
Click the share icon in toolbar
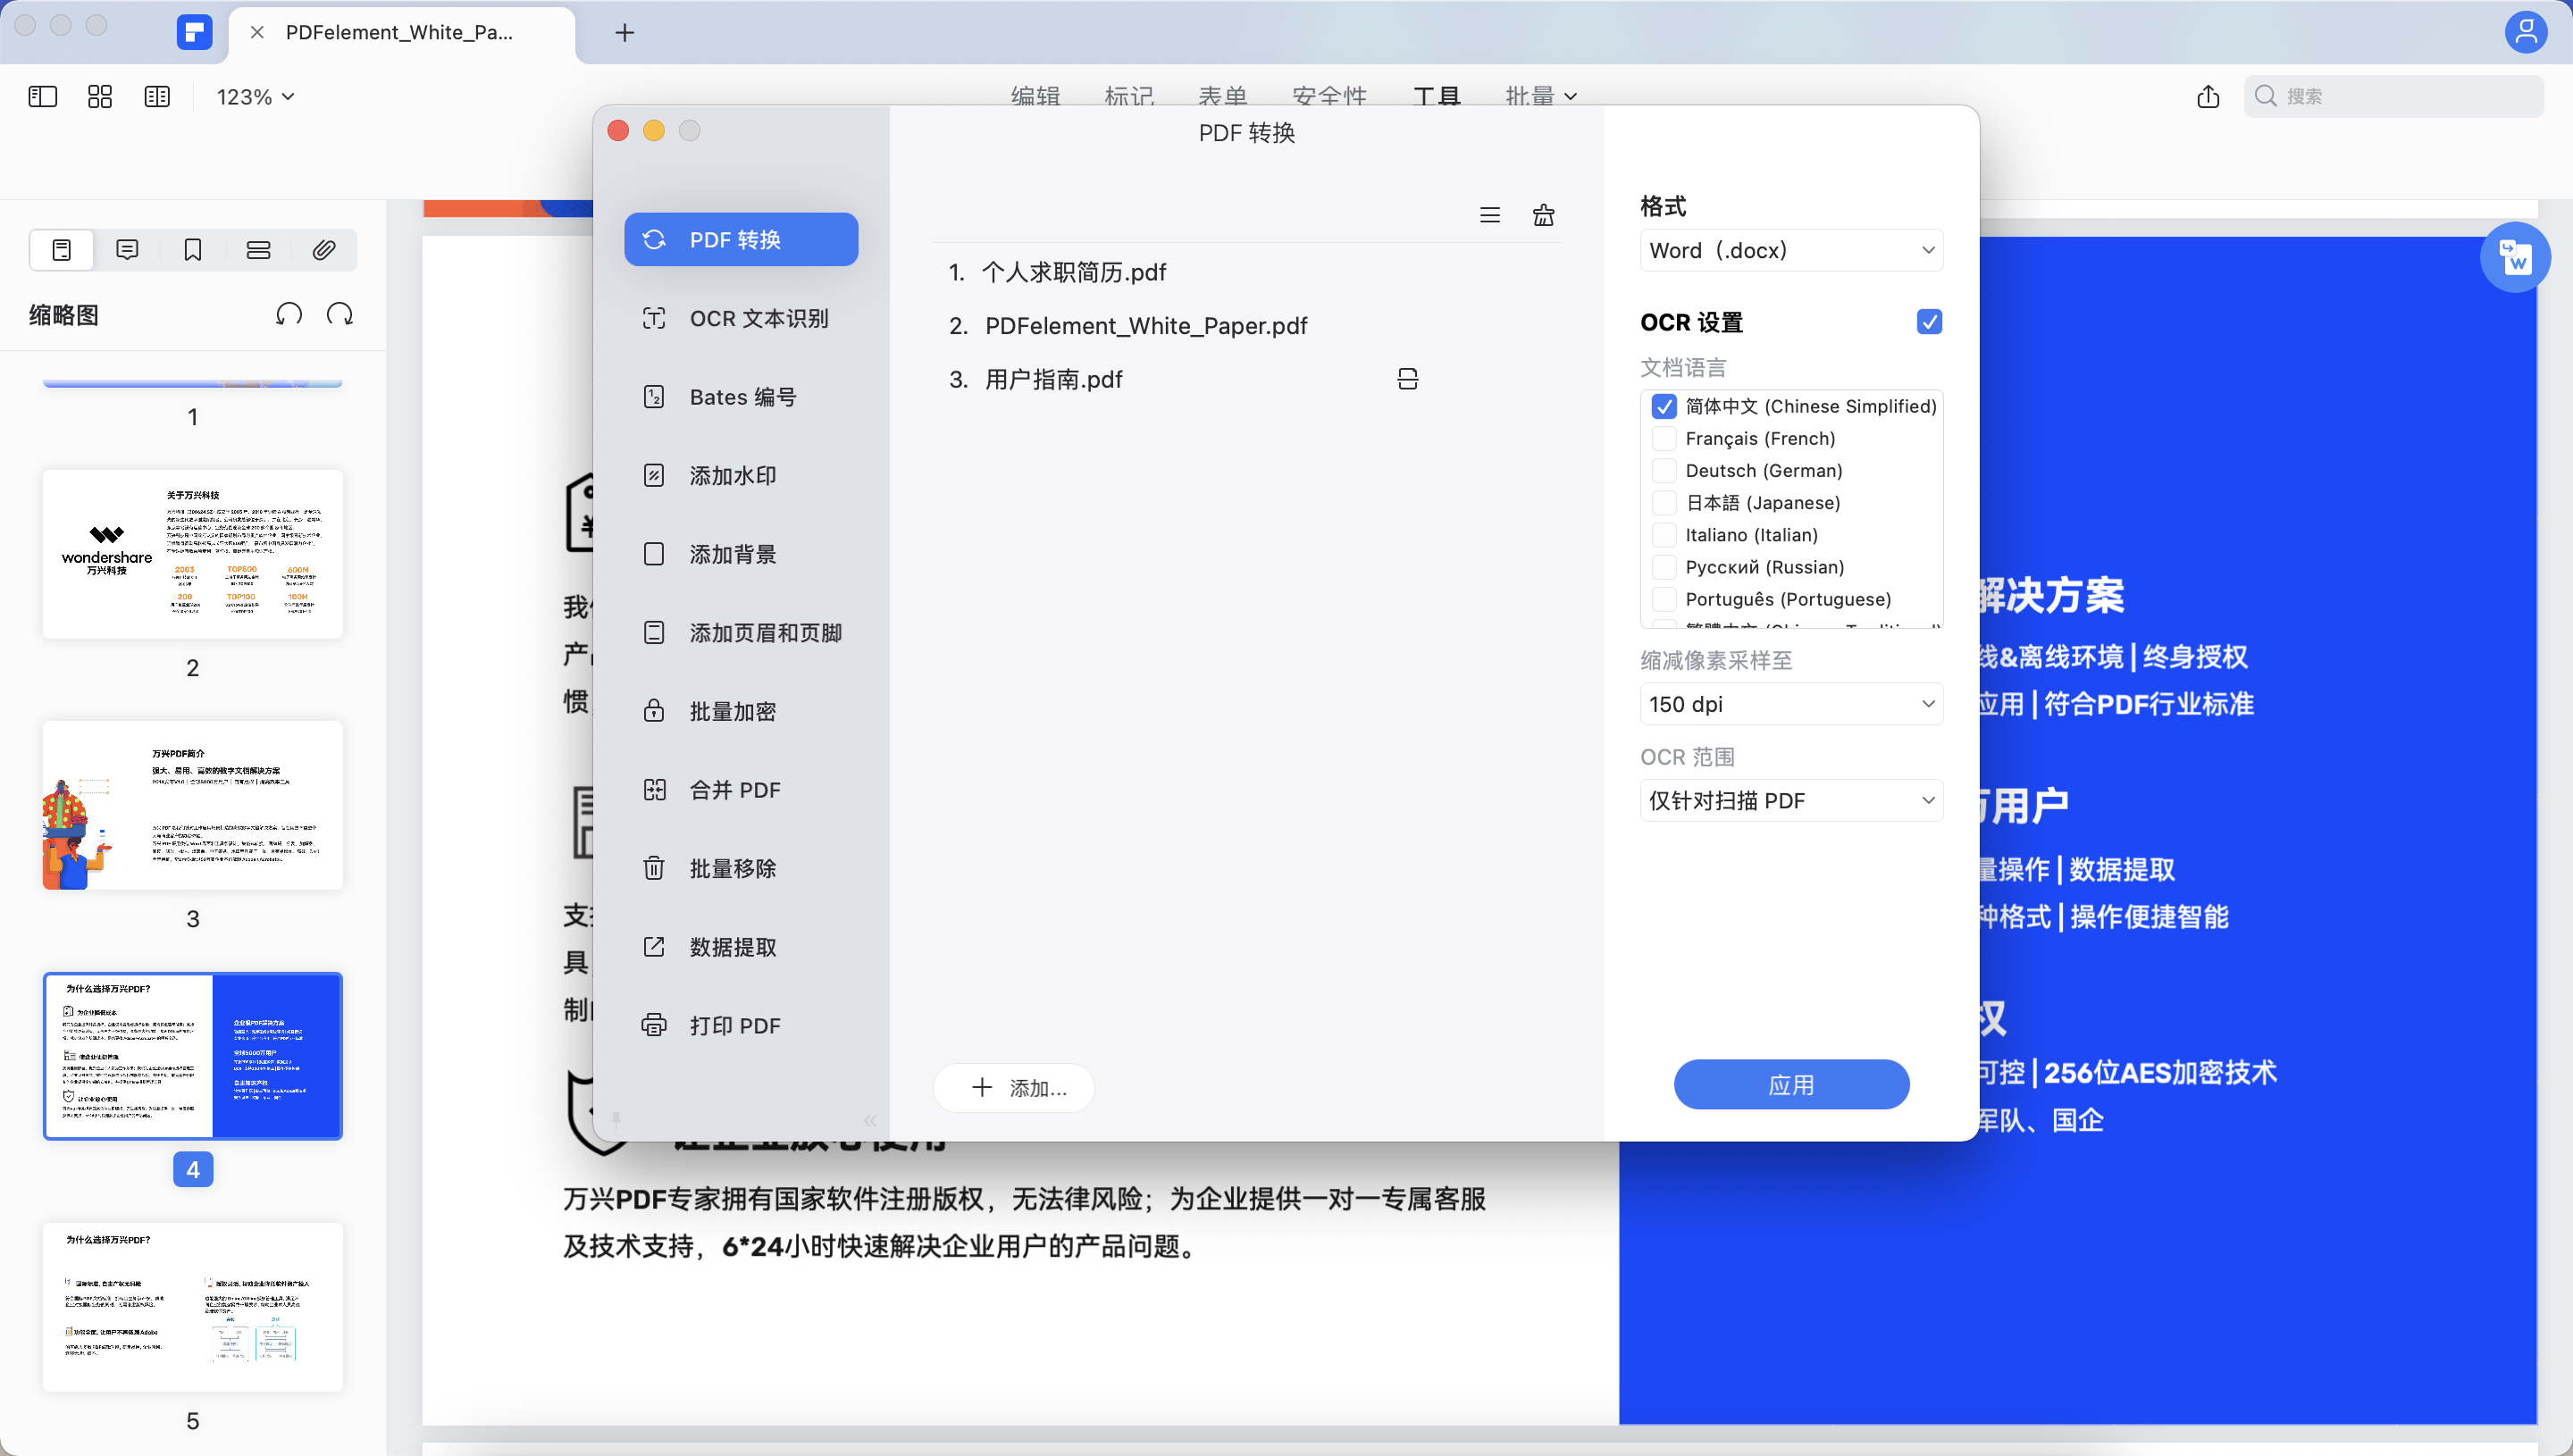(x=2208, y=97)
